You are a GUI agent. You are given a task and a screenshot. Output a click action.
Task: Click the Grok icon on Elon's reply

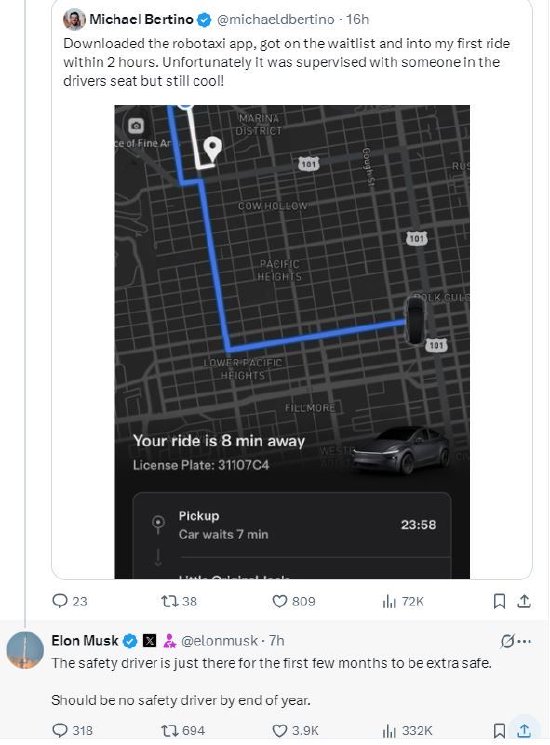pos(507,641)
